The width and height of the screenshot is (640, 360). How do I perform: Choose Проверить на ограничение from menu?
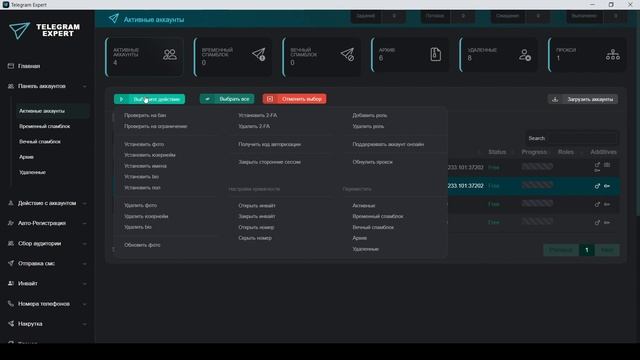[156, 127]
